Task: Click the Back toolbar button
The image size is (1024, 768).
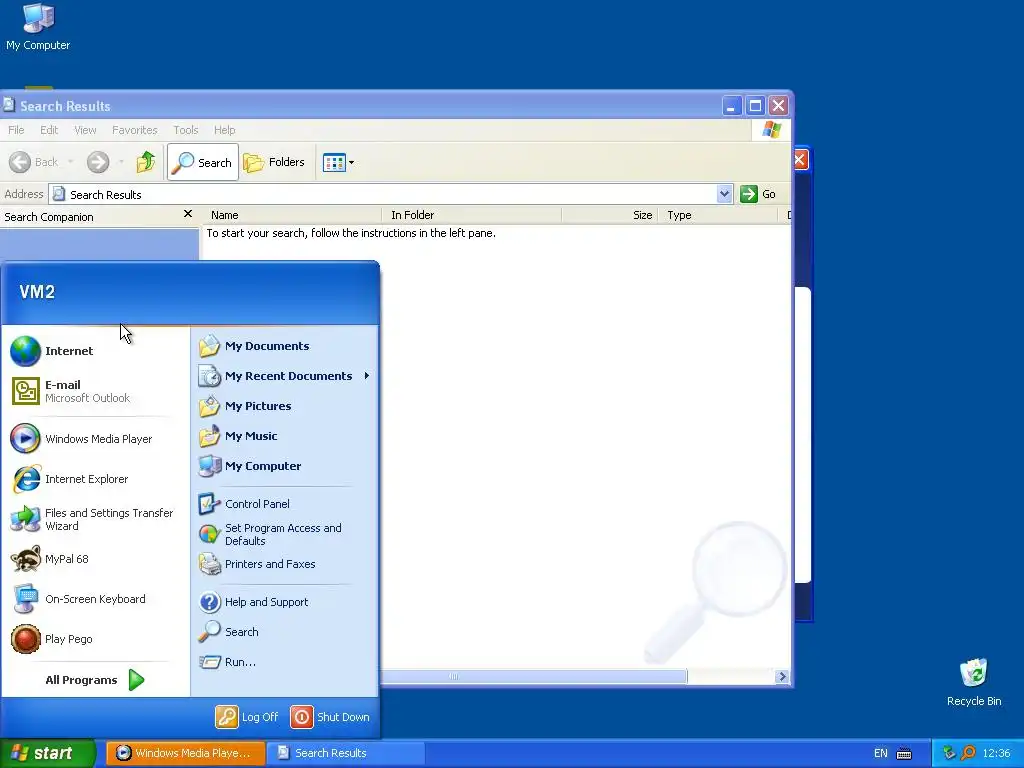Action: 34,162
